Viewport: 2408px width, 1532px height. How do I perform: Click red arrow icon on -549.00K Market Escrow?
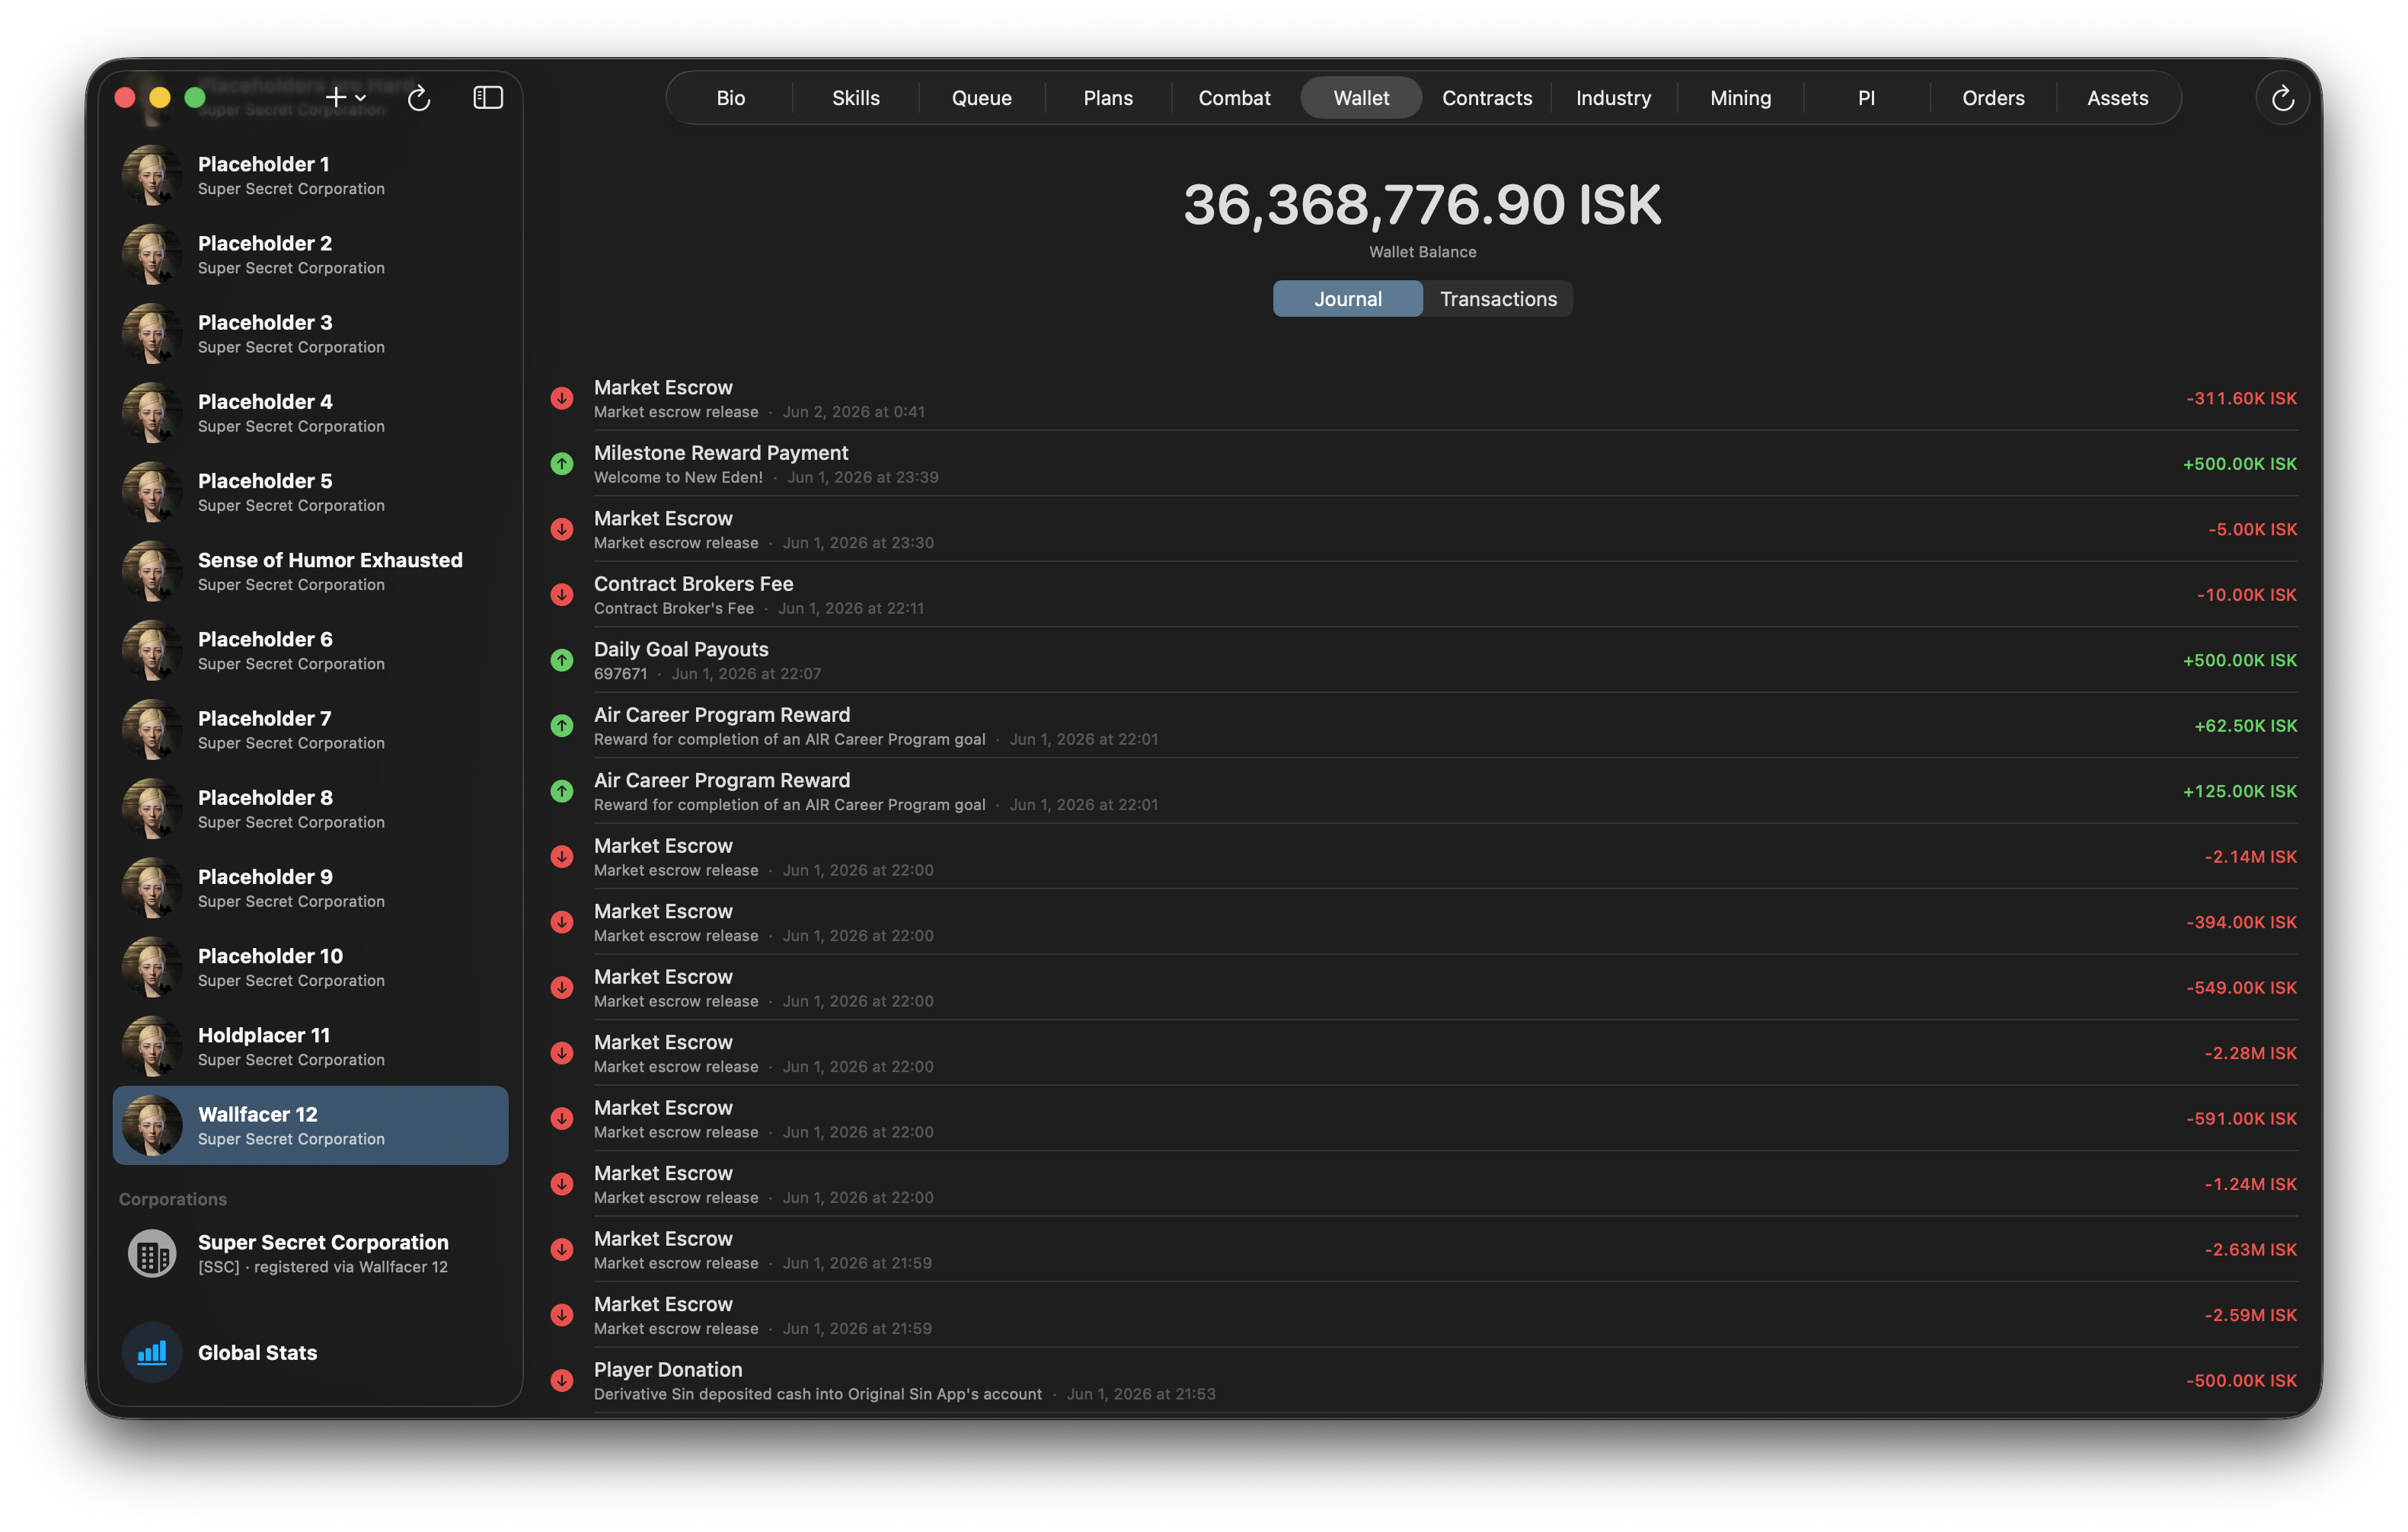(x=562, y=988)
